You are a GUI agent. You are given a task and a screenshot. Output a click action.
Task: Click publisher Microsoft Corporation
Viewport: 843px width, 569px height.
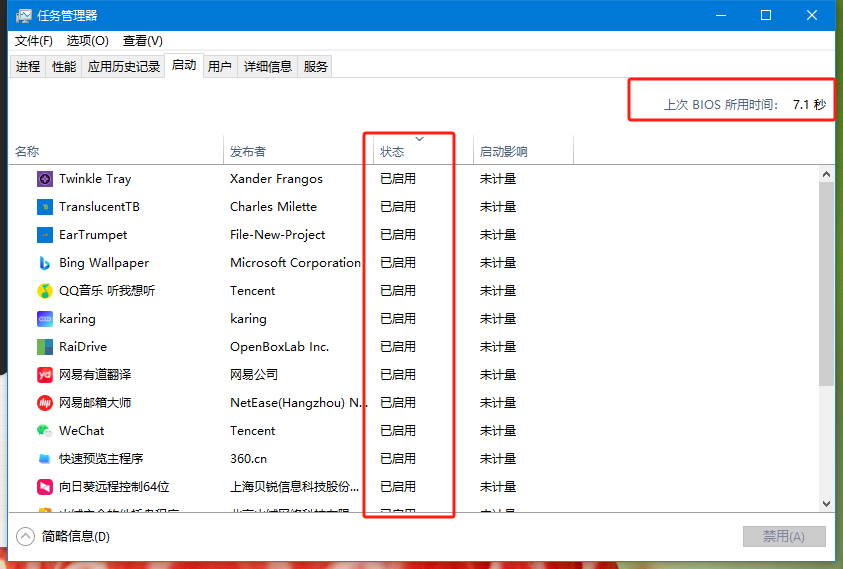(x=295, y=262)
